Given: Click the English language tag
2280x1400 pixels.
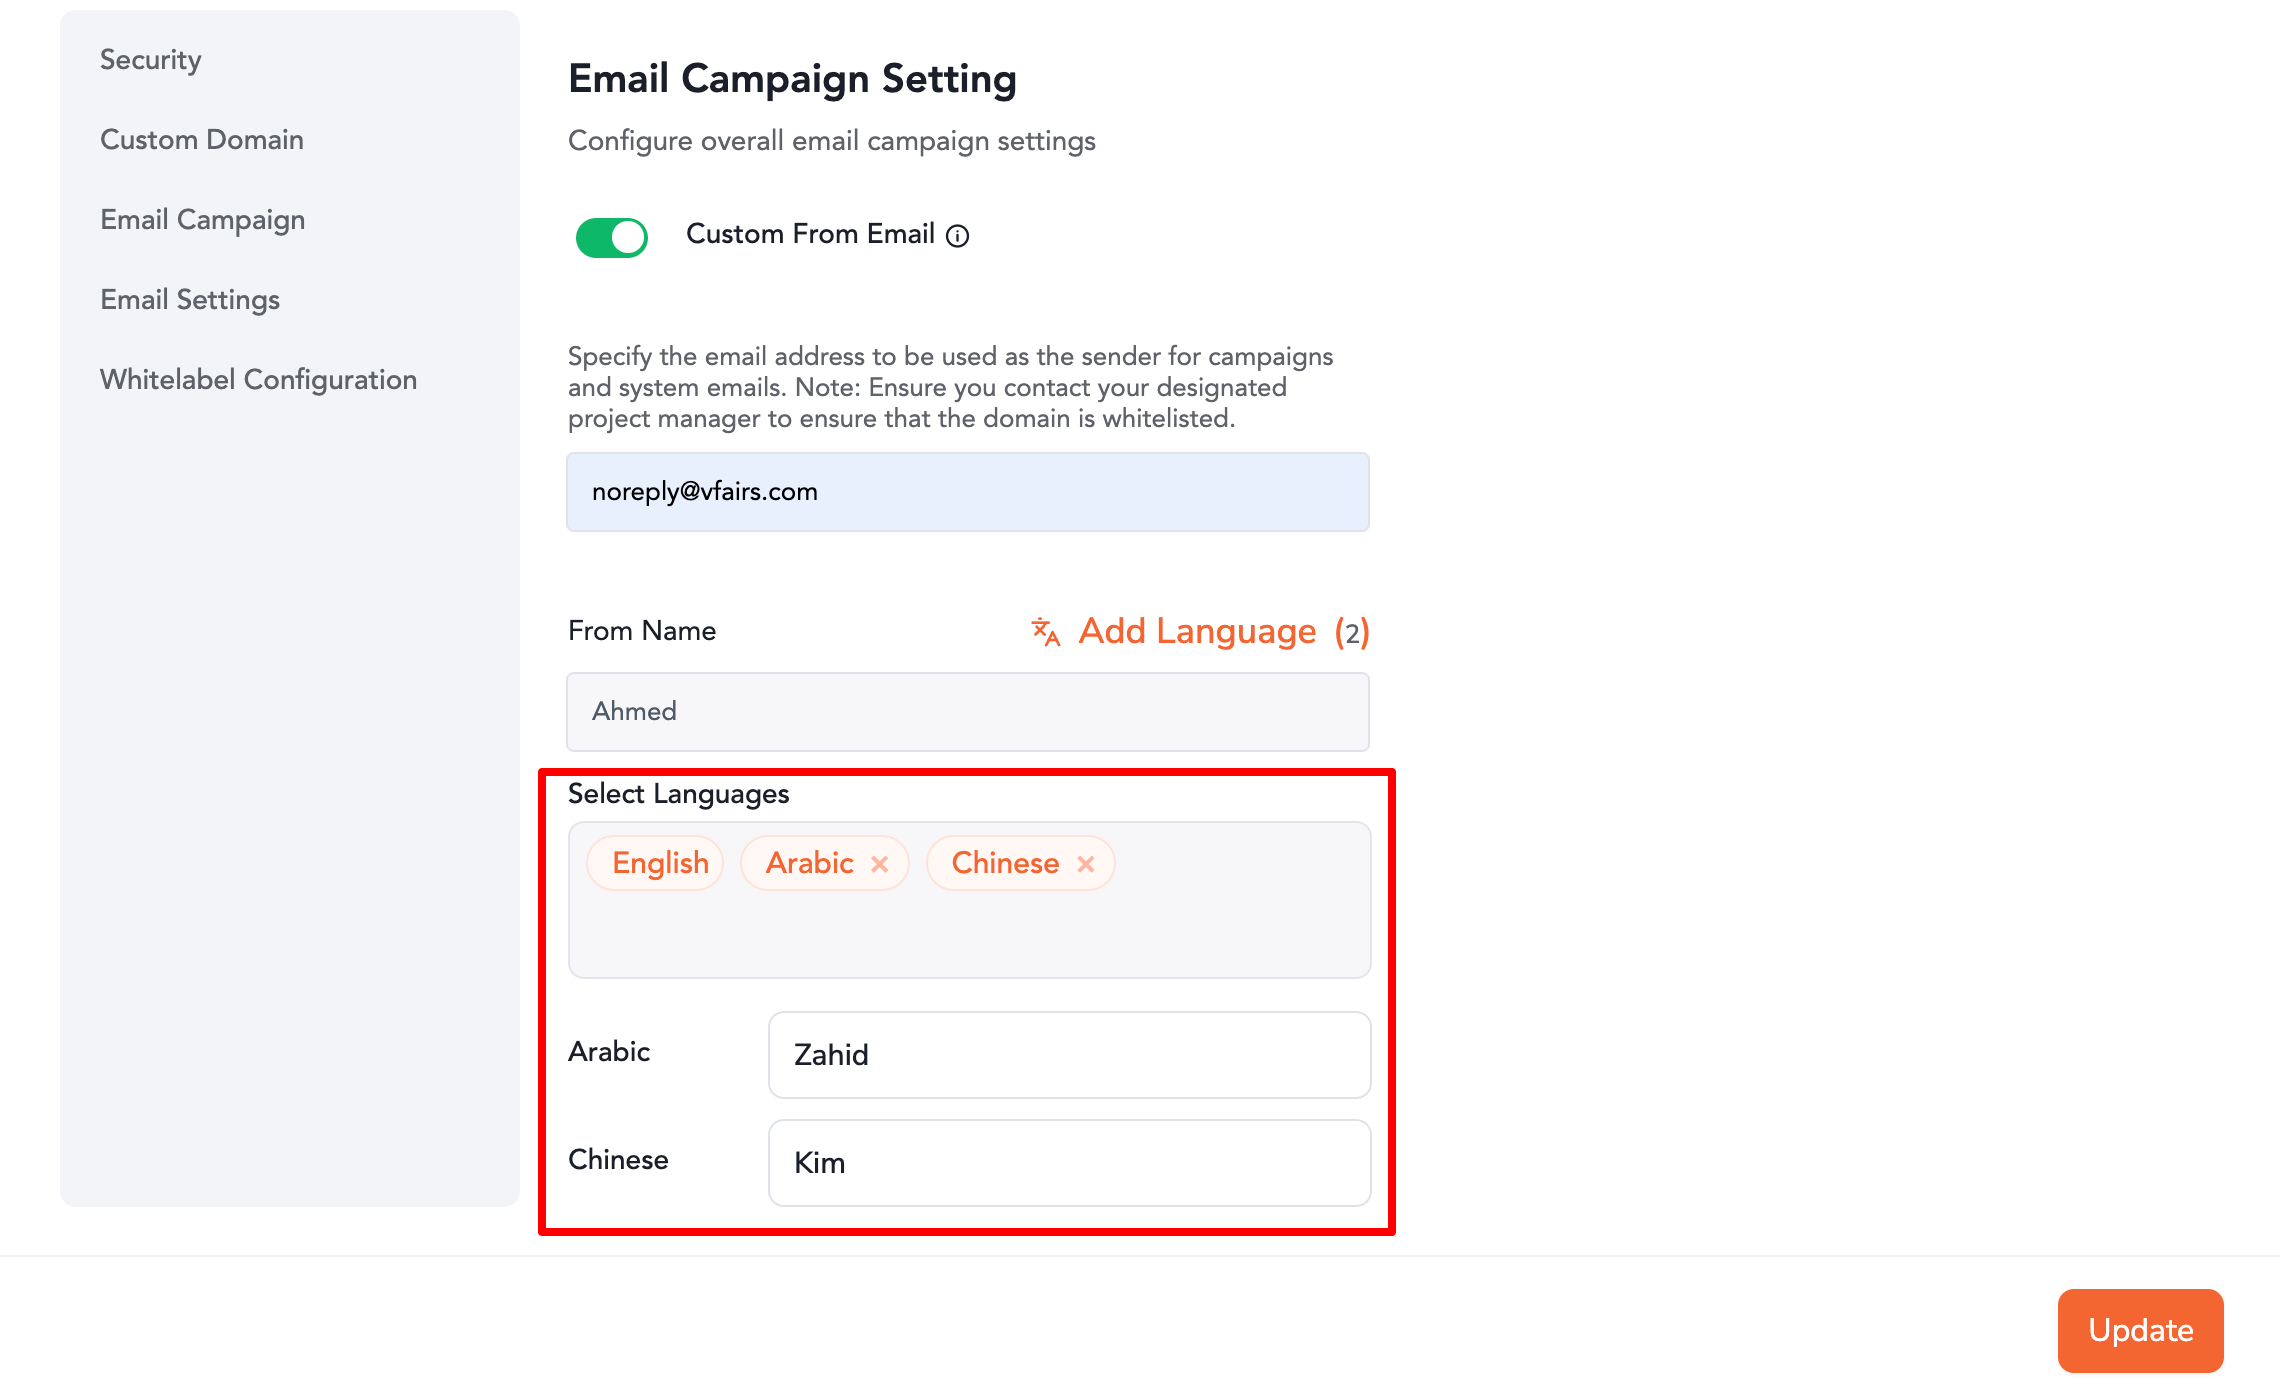Looking at the screenshot, I should [x=660, y=864].
